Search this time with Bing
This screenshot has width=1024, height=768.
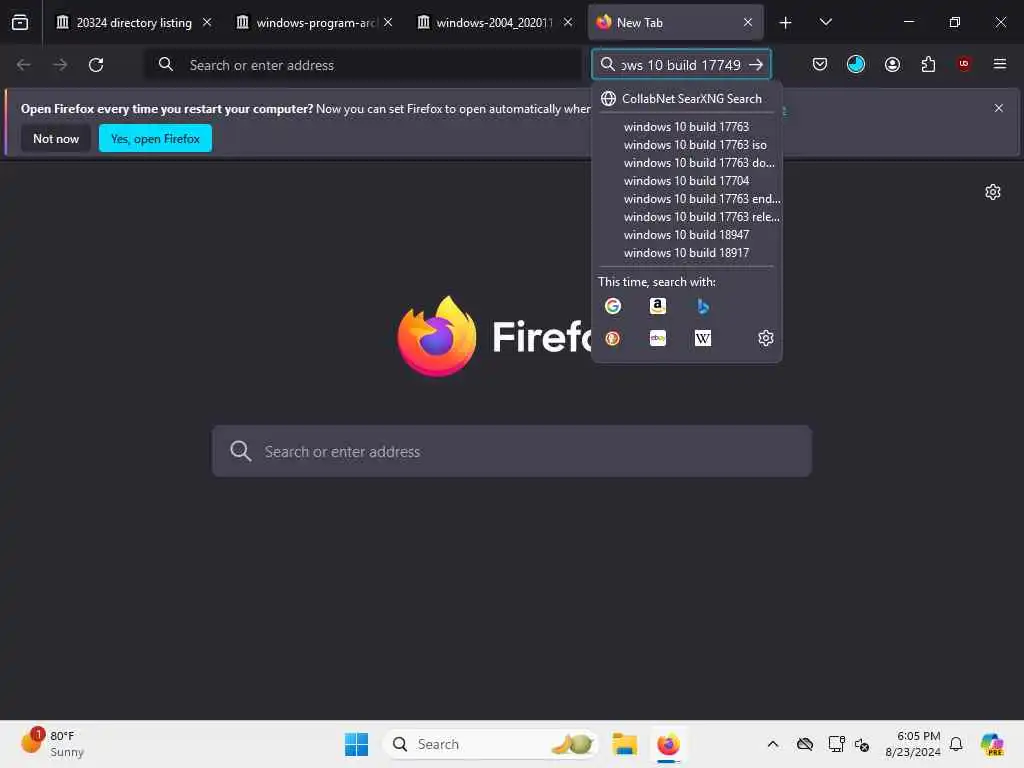pyautogui.click(x=703, y=306)
